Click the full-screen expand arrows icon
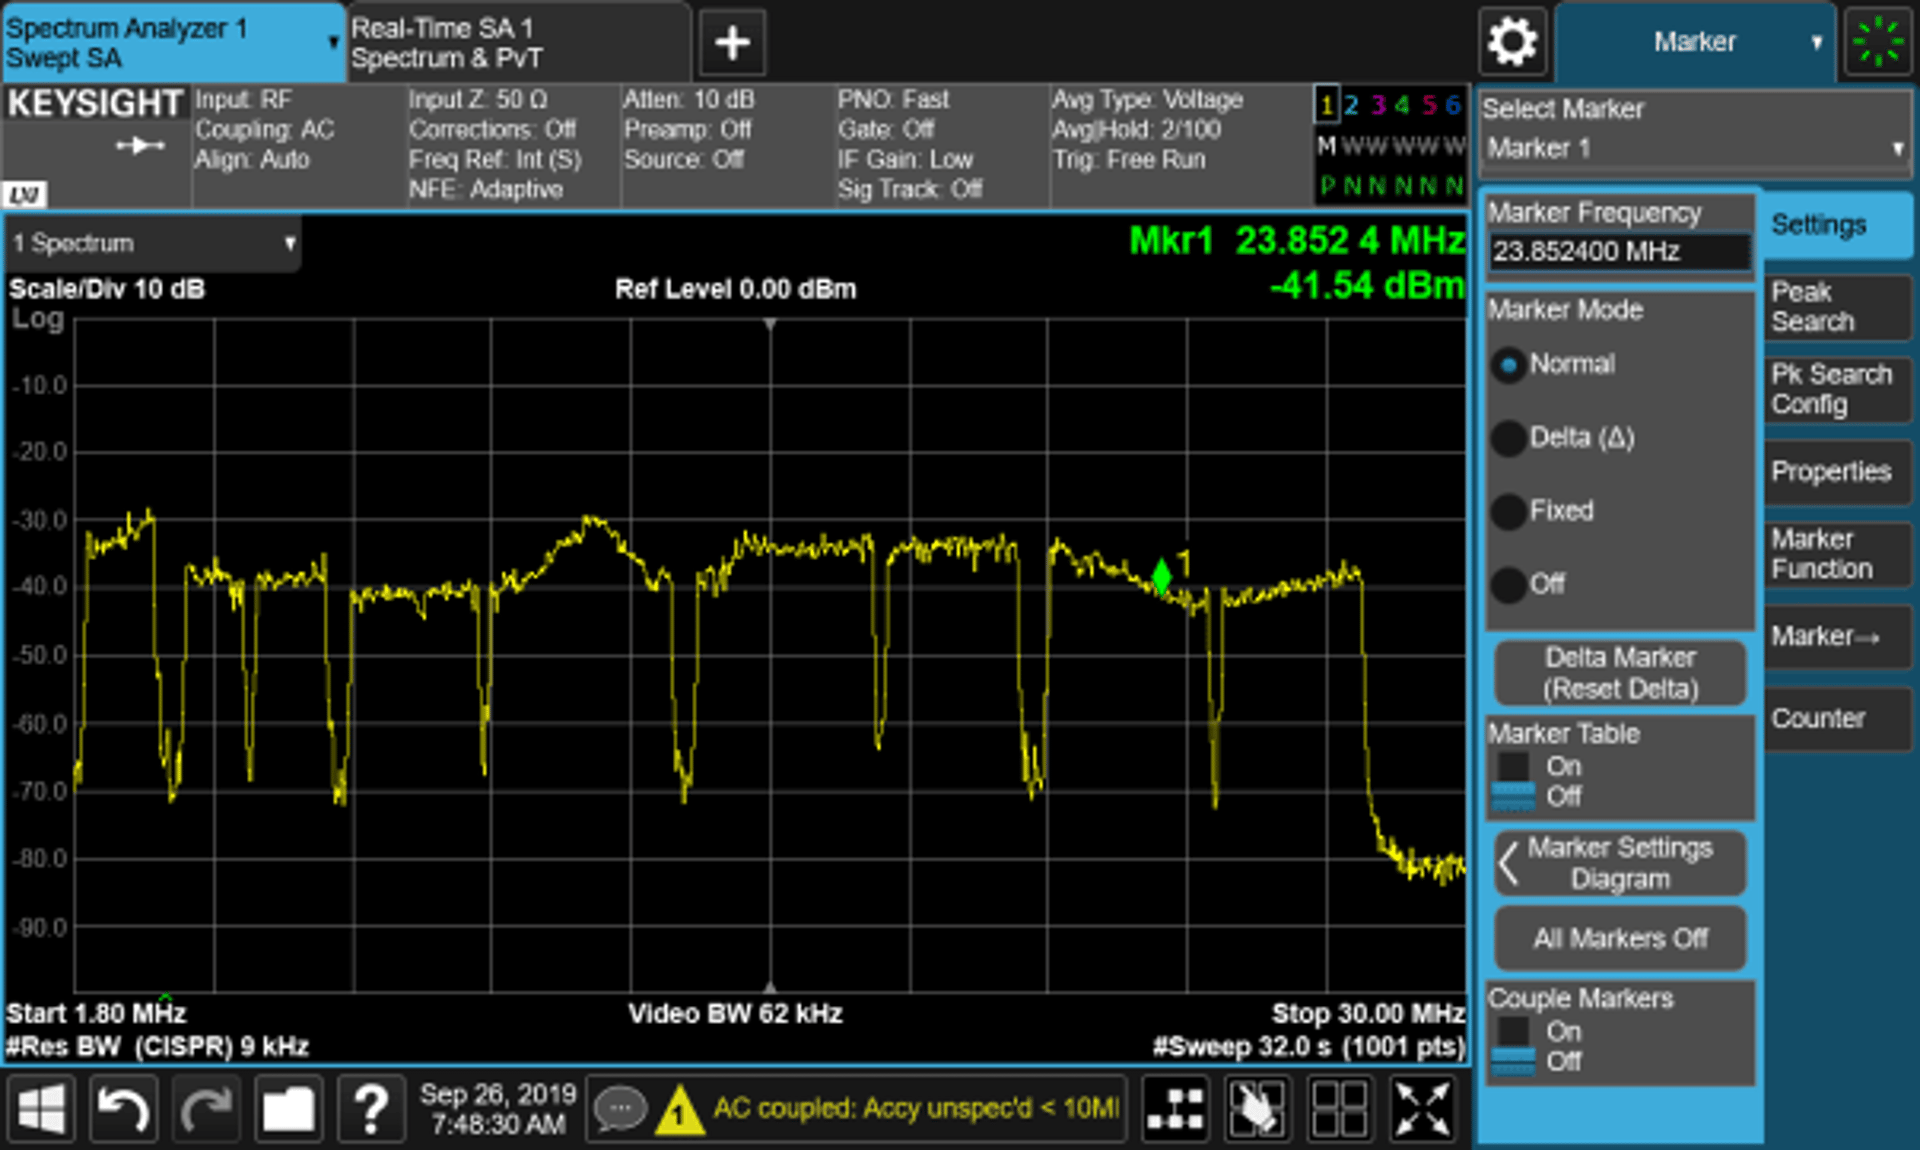The height and width of the screenshot is (1150, 1920). coord(1423,1108)
